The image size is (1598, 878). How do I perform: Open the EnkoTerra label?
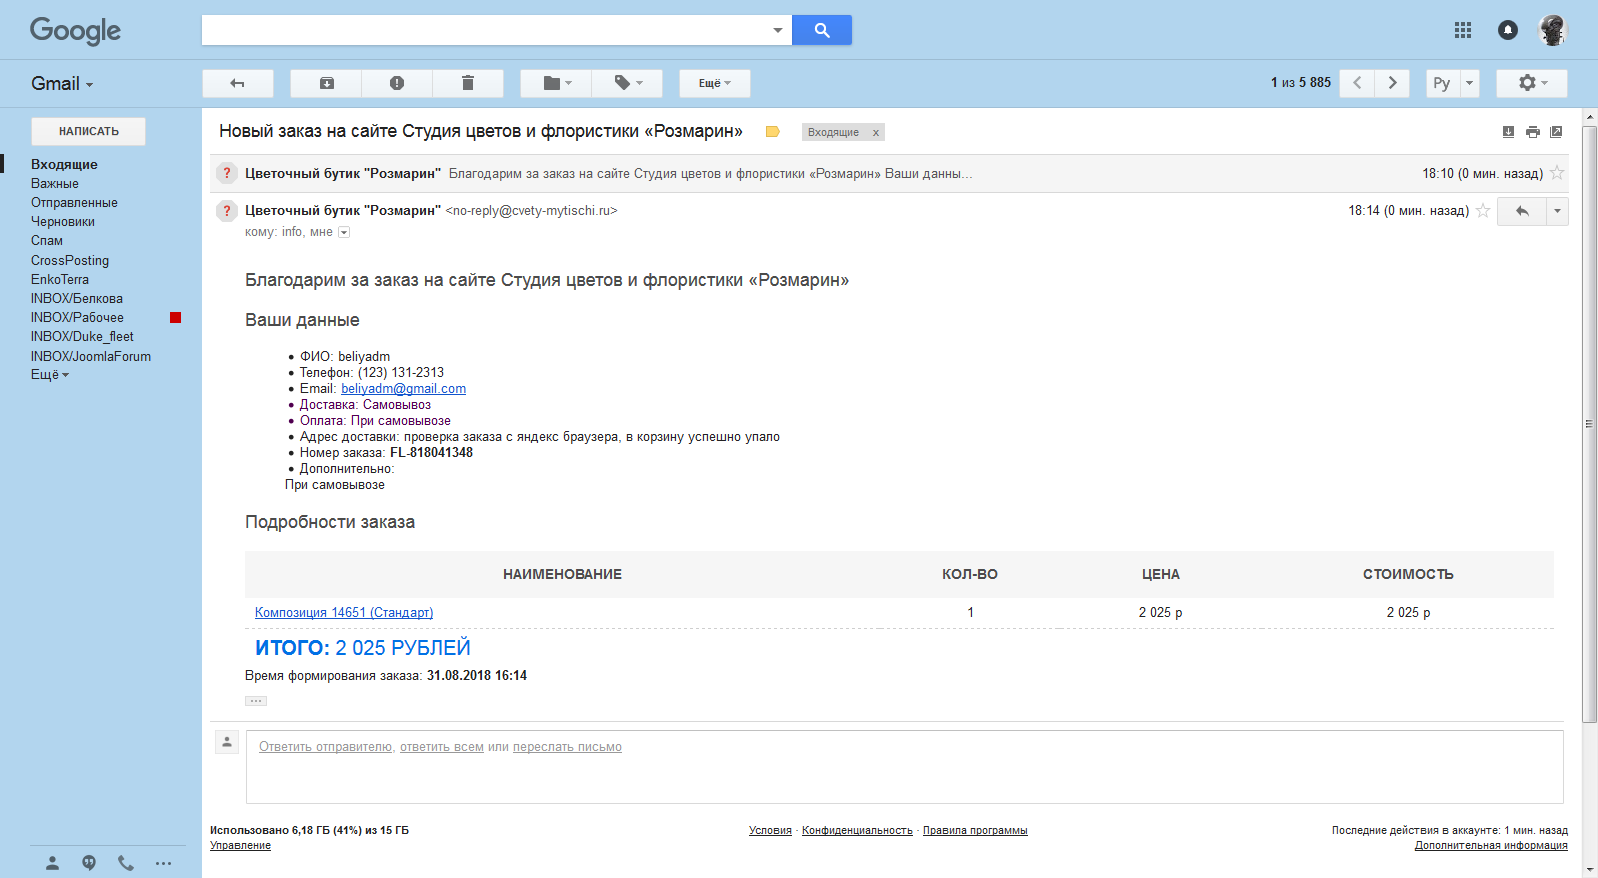point(60,279)
